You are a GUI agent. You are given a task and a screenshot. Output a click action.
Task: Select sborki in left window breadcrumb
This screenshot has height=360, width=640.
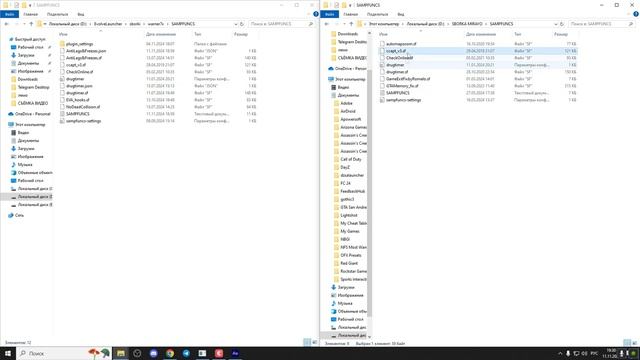135,24
